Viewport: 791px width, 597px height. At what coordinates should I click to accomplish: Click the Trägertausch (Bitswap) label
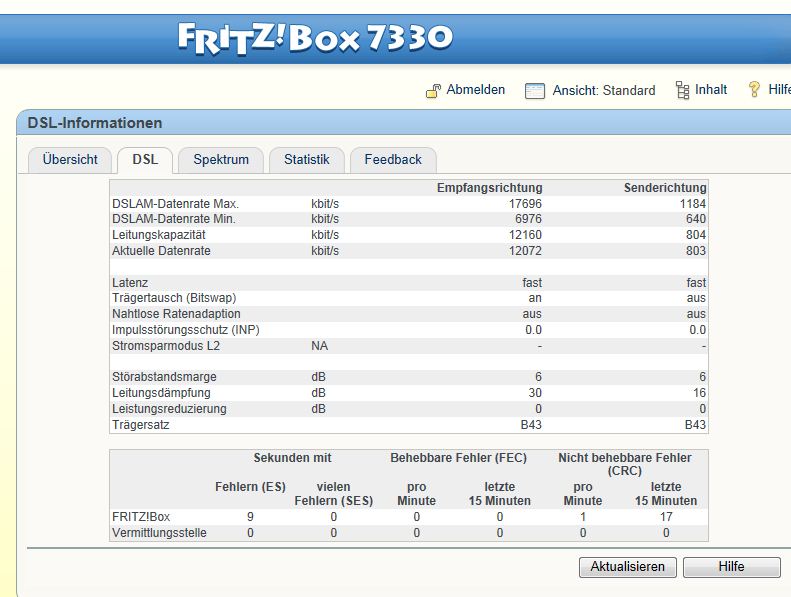[x=174, y=298]
